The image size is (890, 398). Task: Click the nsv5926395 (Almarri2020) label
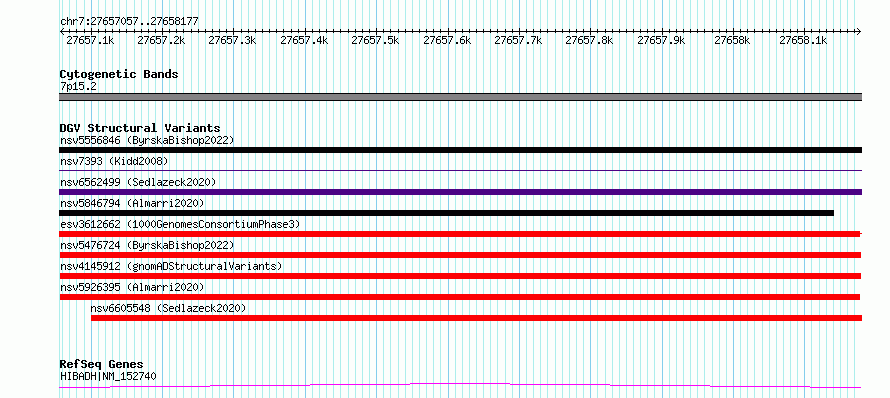(x=132, y=287)
